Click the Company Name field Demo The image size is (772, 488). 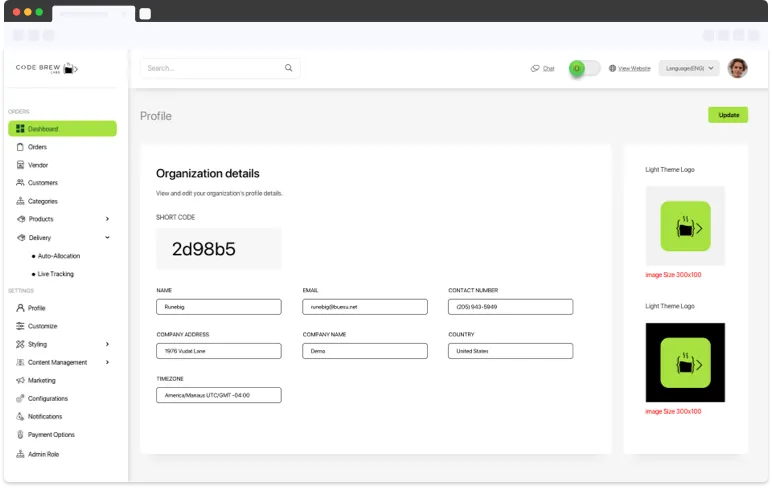(365, 351)
